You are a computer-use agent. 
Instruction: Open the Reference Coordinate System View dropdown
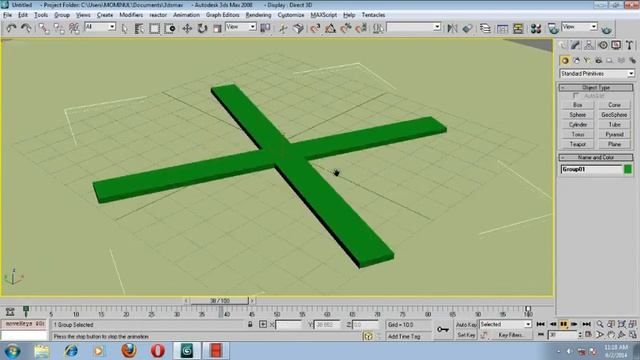point(241,27)
